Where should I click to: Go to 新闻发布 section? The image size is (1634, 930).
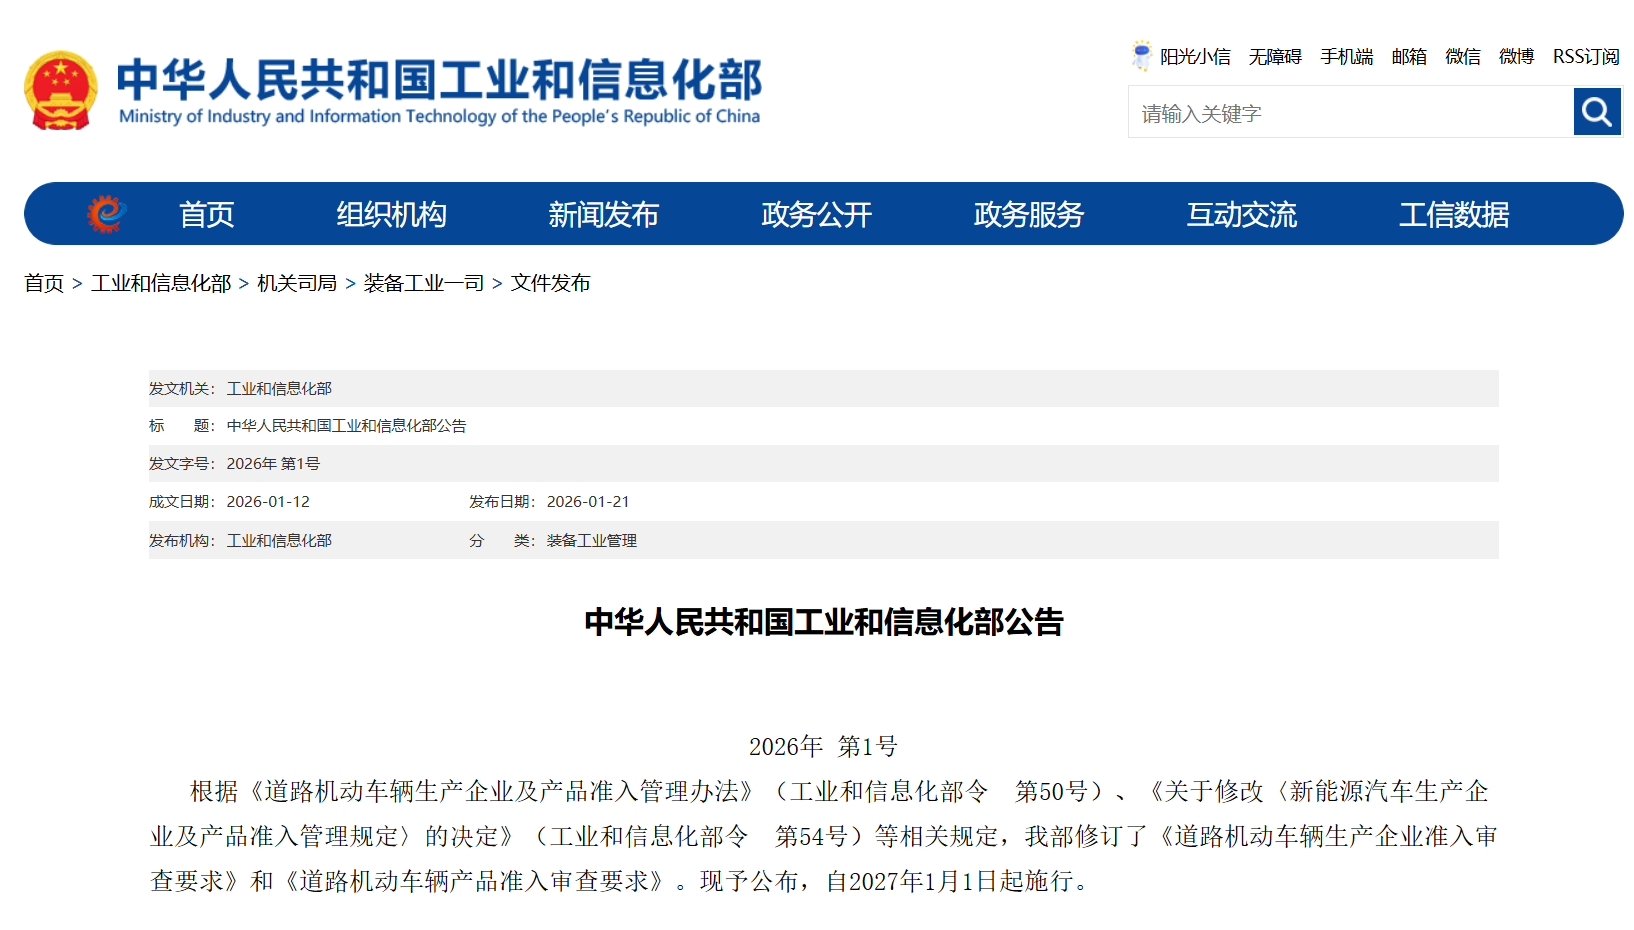[603, 215]
